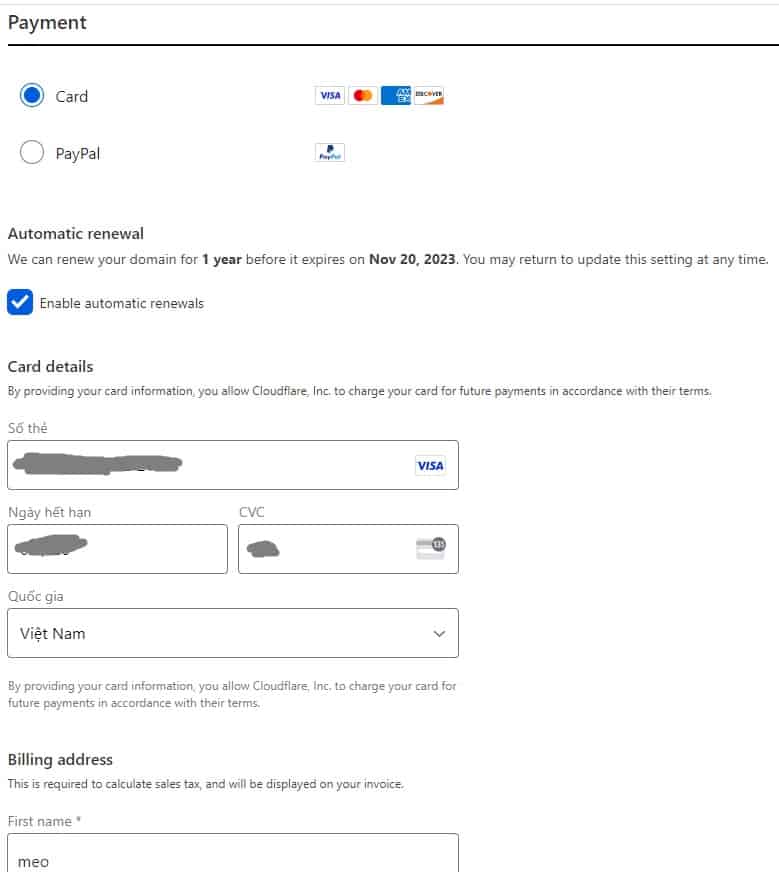Click the CVC card hint icon

[x=430, y=548]
